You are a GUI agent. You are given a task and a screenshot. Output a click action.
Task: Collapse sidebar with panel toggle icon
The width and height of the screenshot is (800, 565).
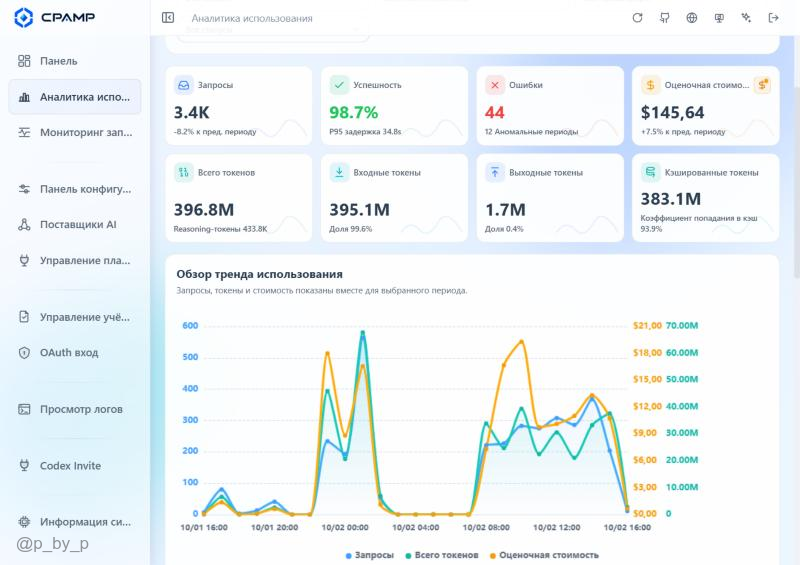click(168, 18)
